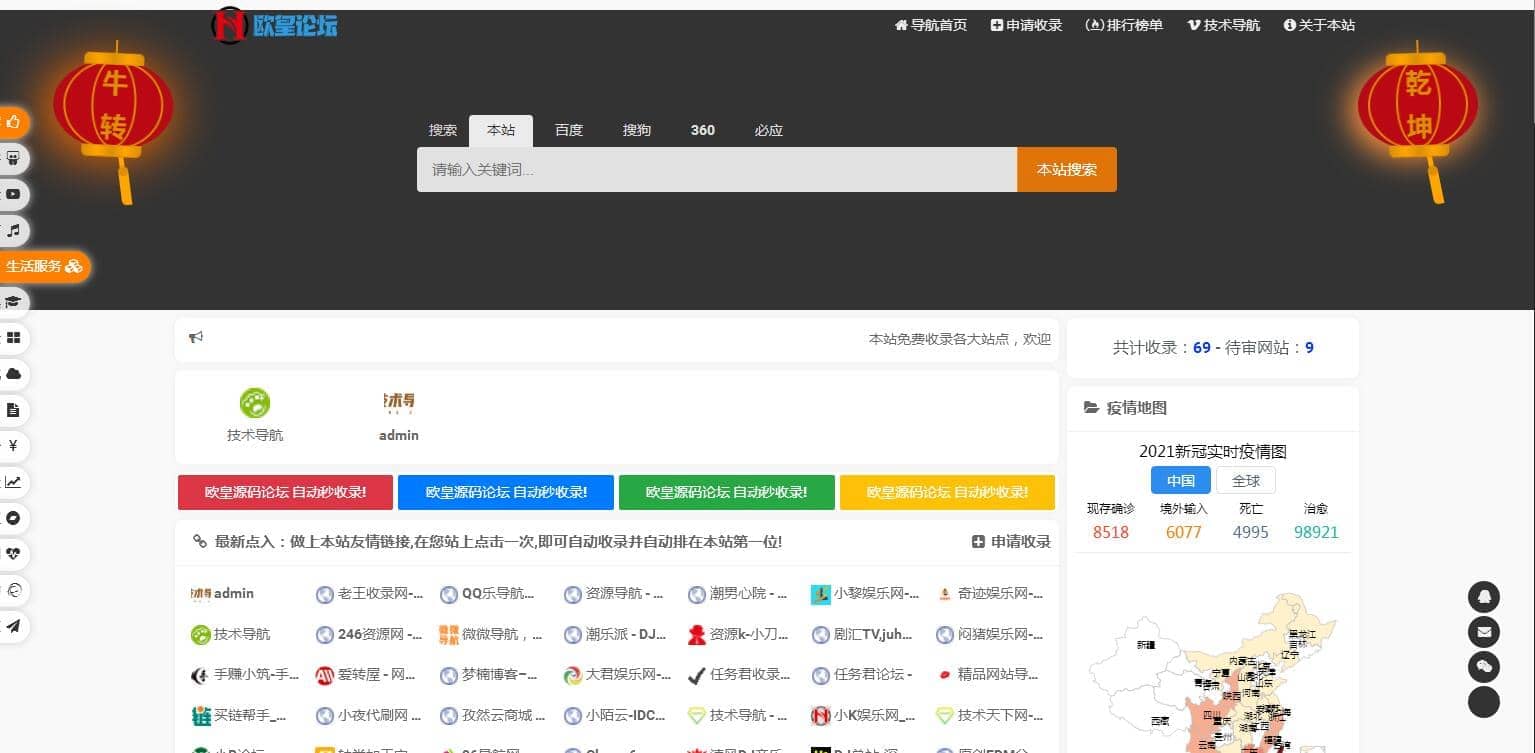Select 中国 in epidemic map toggle

click(1180, 480)
